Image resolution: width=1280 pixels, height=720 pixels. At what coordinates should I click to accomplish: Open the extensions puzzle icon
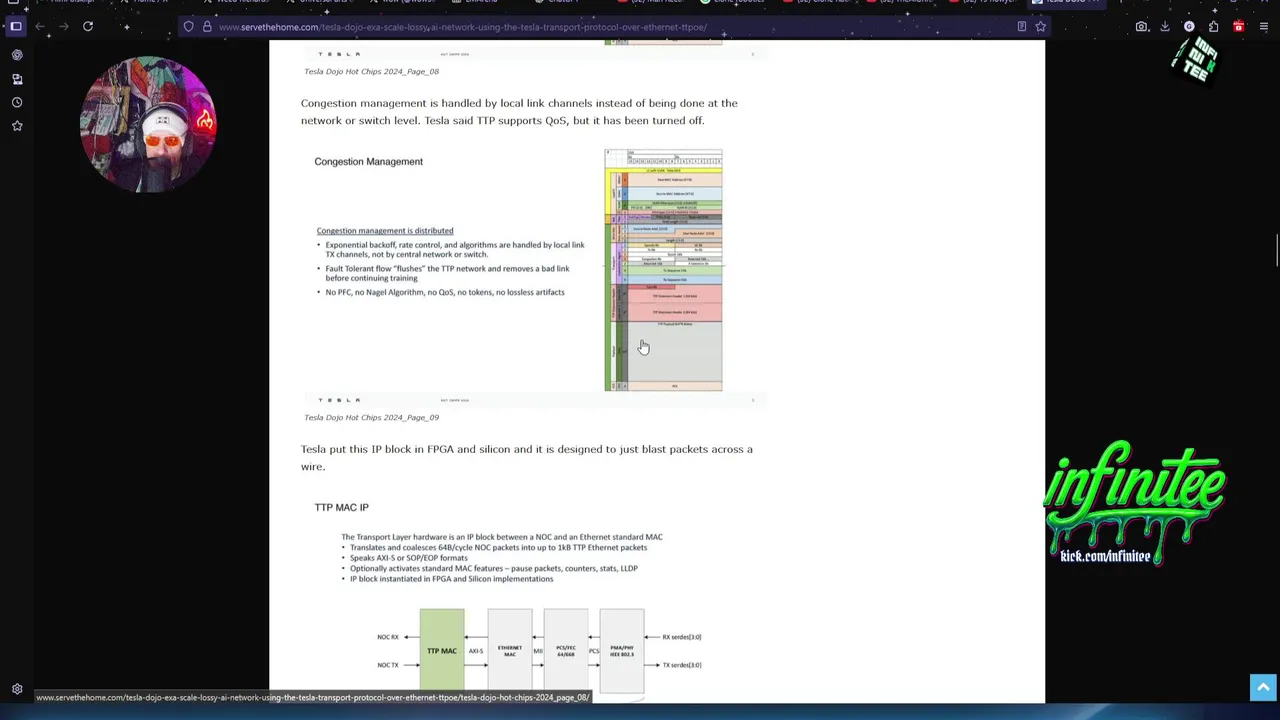[x=1213, y=27]
